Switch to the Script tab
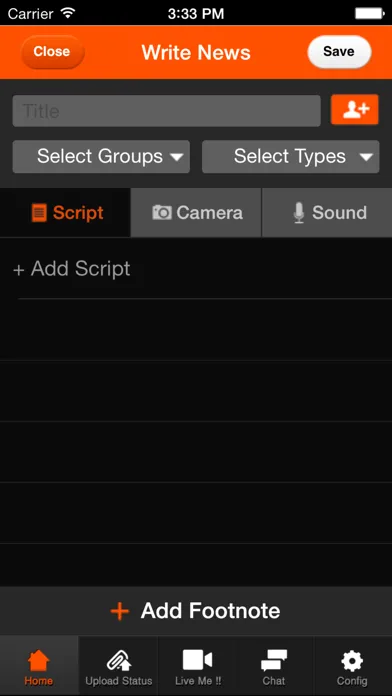 coord(65,213)
